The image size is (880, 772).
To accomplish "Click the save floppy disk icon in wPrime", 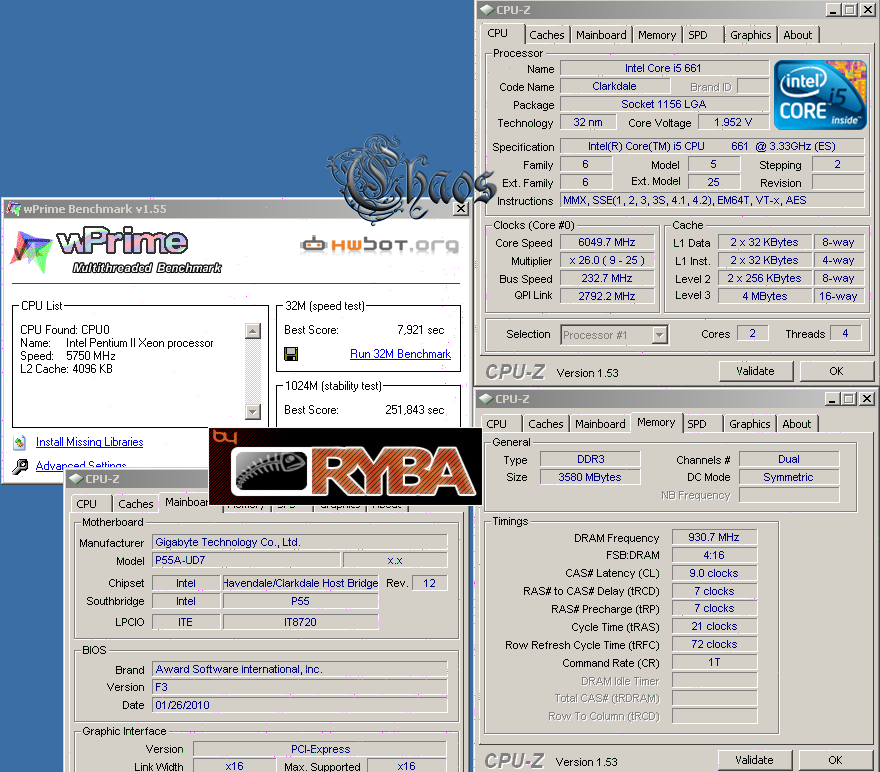I will pos(291,354).
